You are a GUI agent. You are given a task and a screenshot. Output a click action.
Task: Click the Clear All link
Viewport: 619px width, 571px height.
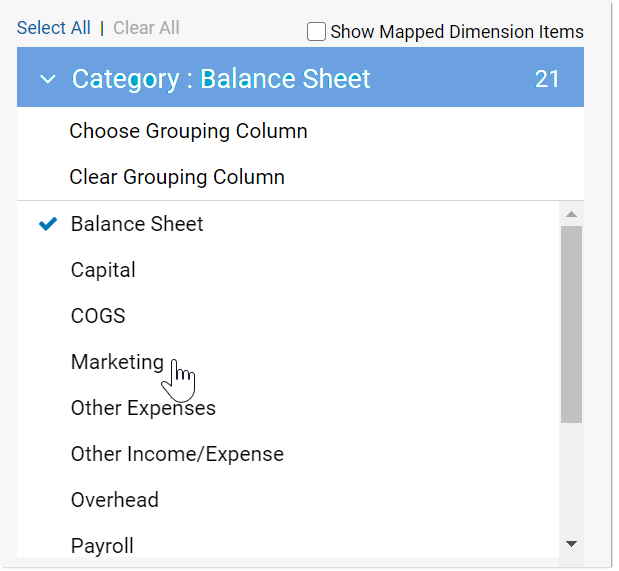tap(146, 28)
